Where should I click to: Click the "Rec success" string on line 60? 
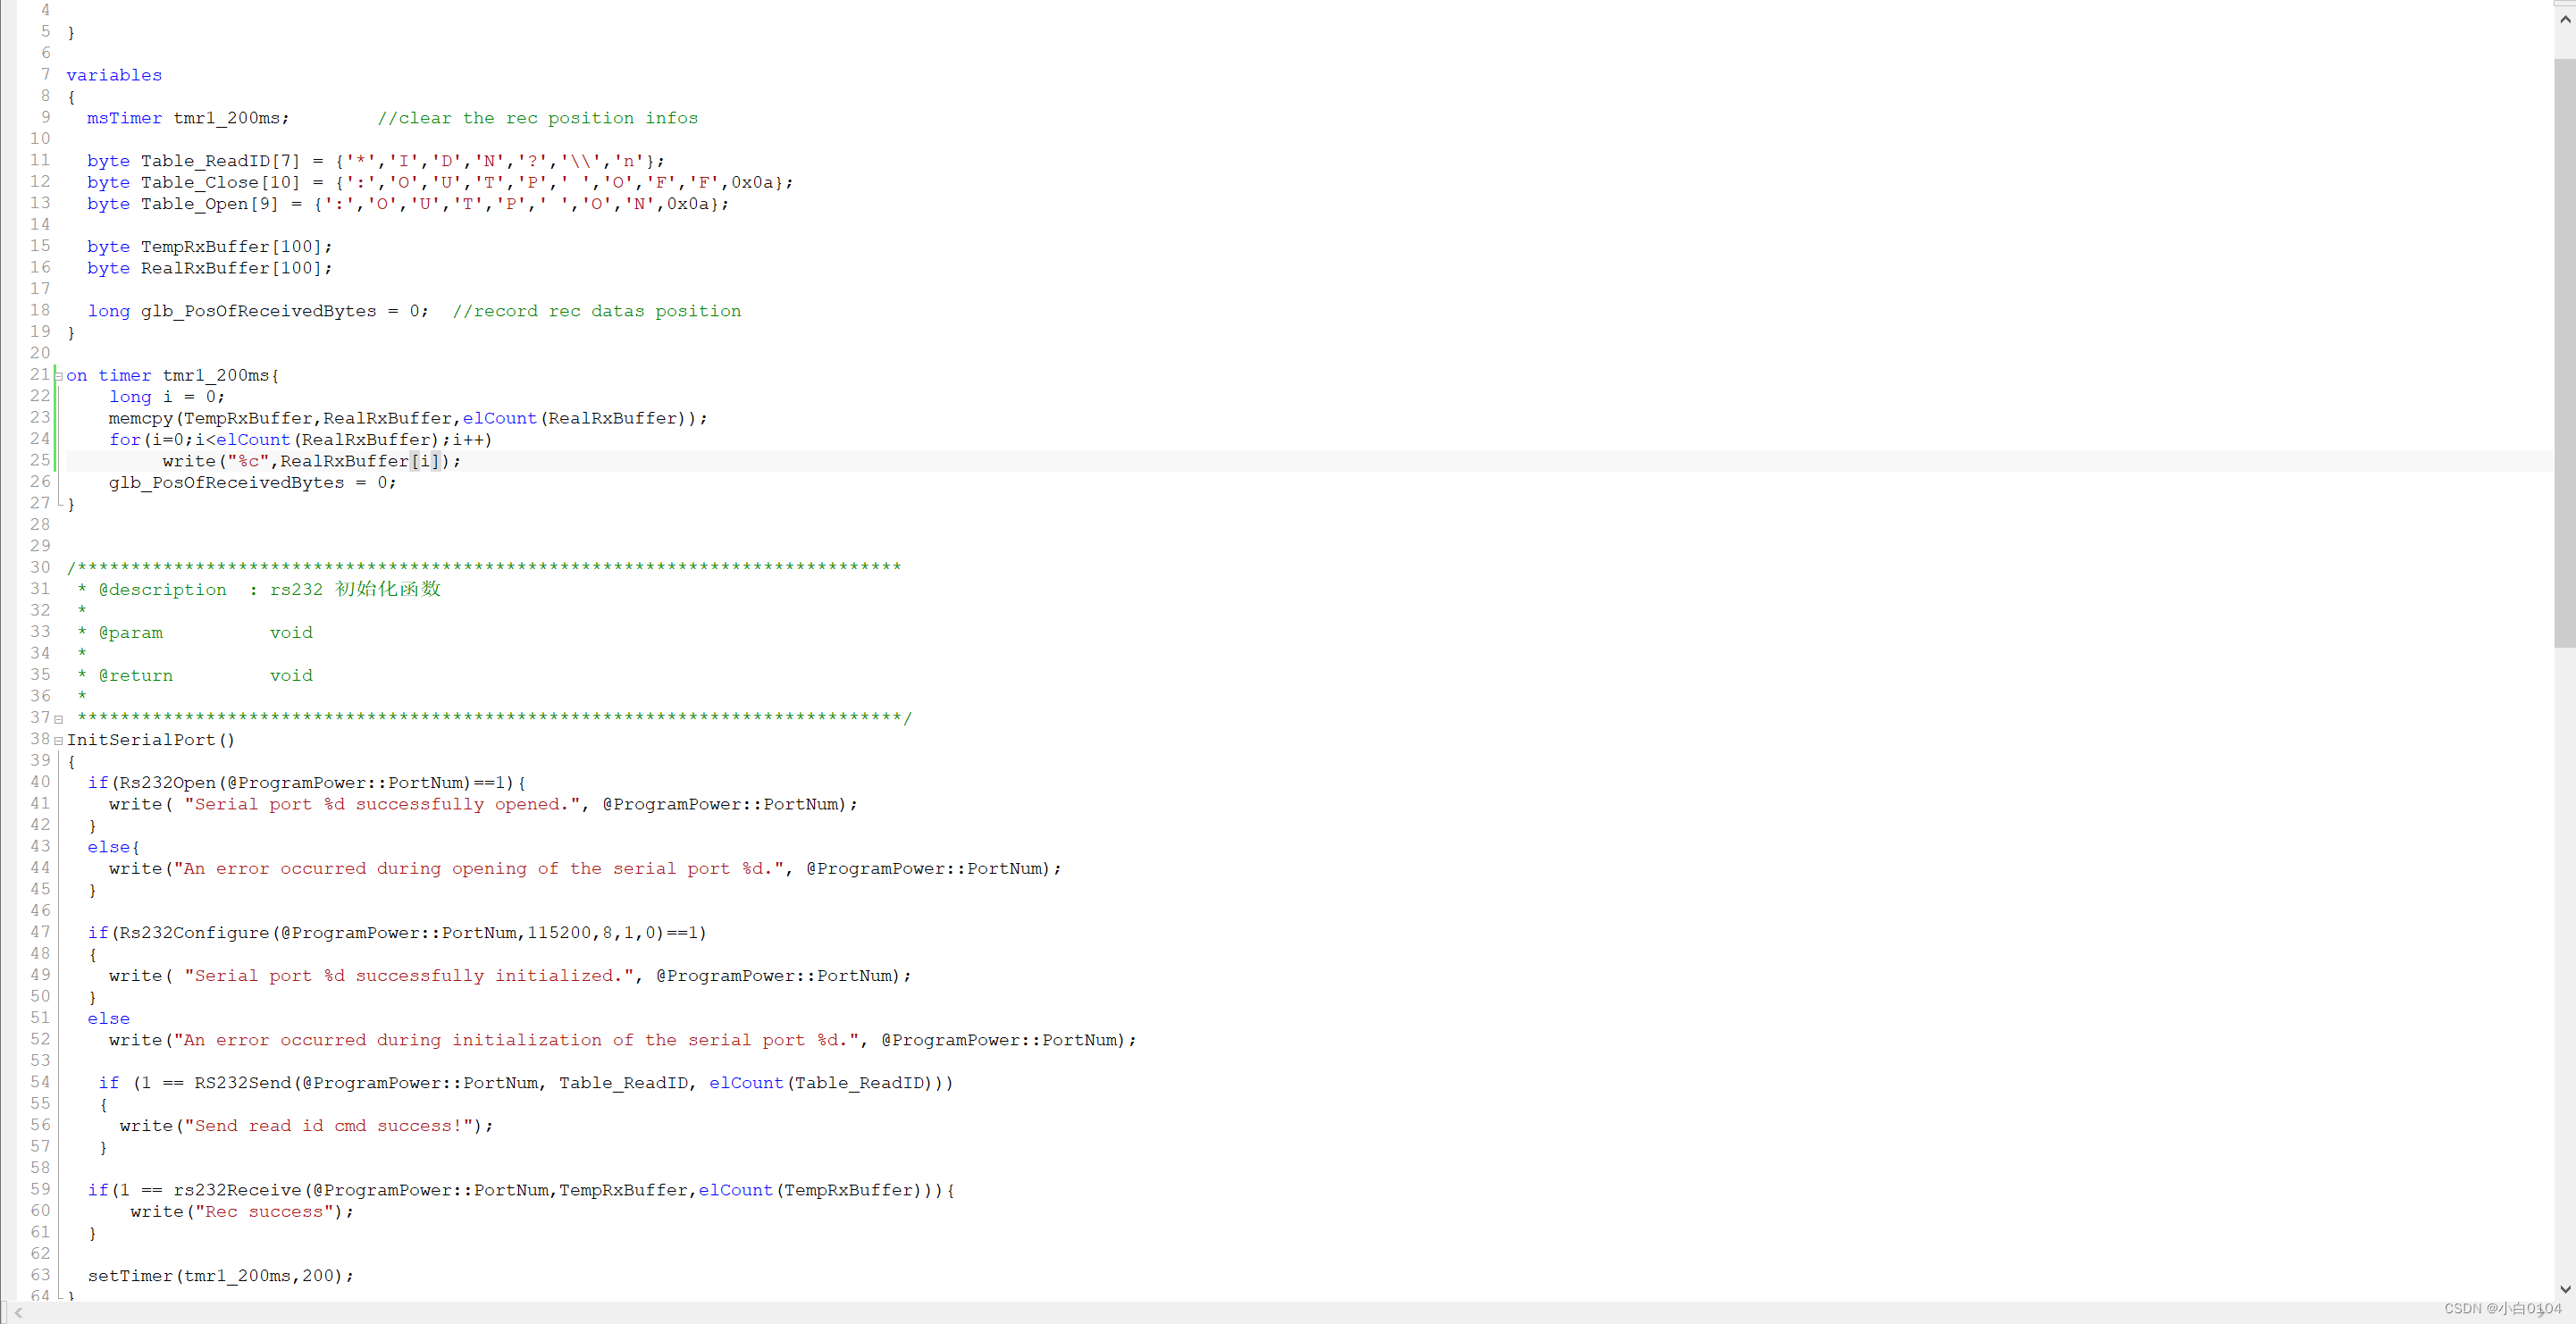[264, 1212]
